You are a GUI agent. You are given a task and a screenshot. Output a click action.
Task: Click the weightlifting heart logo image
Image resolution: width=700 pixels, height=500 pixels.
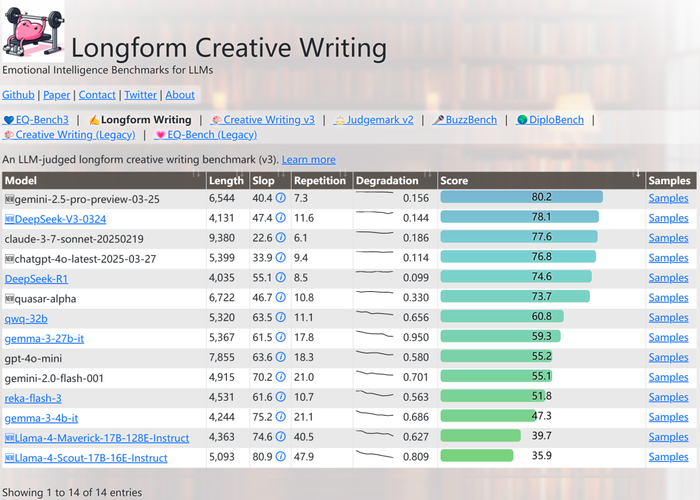[x=33, y=31]
